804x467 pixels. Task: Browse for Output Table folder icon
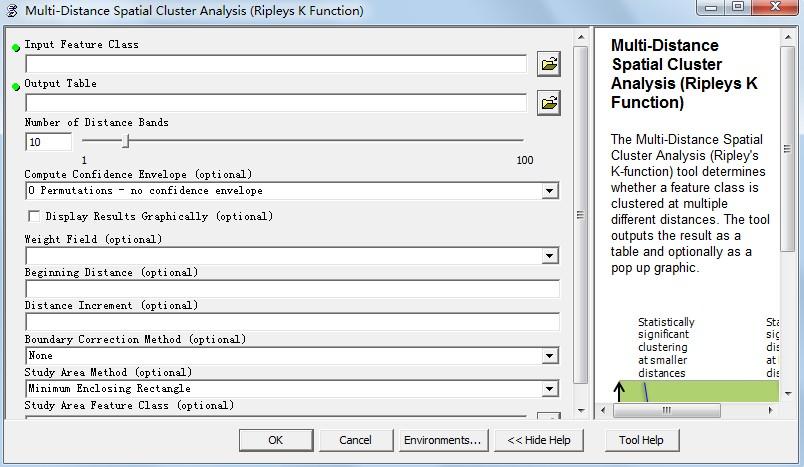pos(548,103)
